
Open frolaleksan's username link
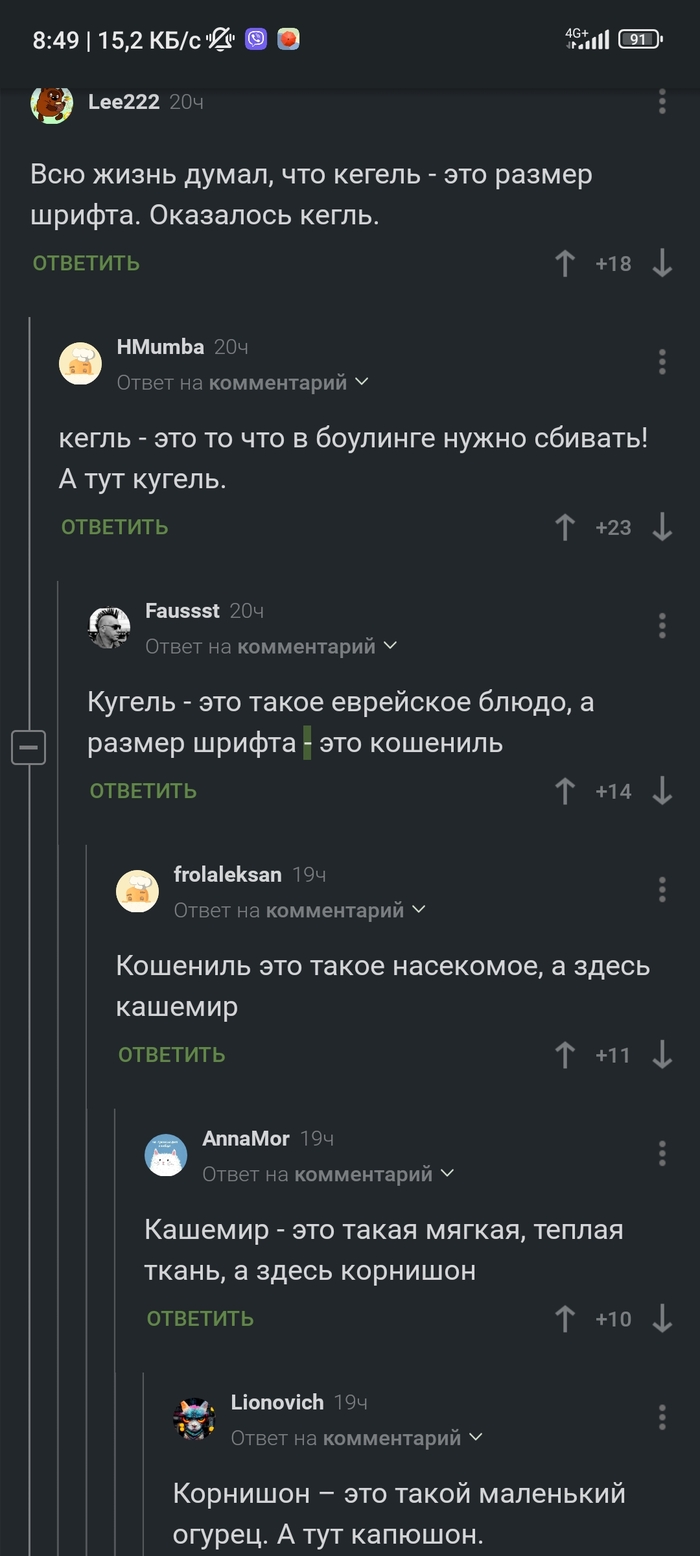[x=227, y=875]
